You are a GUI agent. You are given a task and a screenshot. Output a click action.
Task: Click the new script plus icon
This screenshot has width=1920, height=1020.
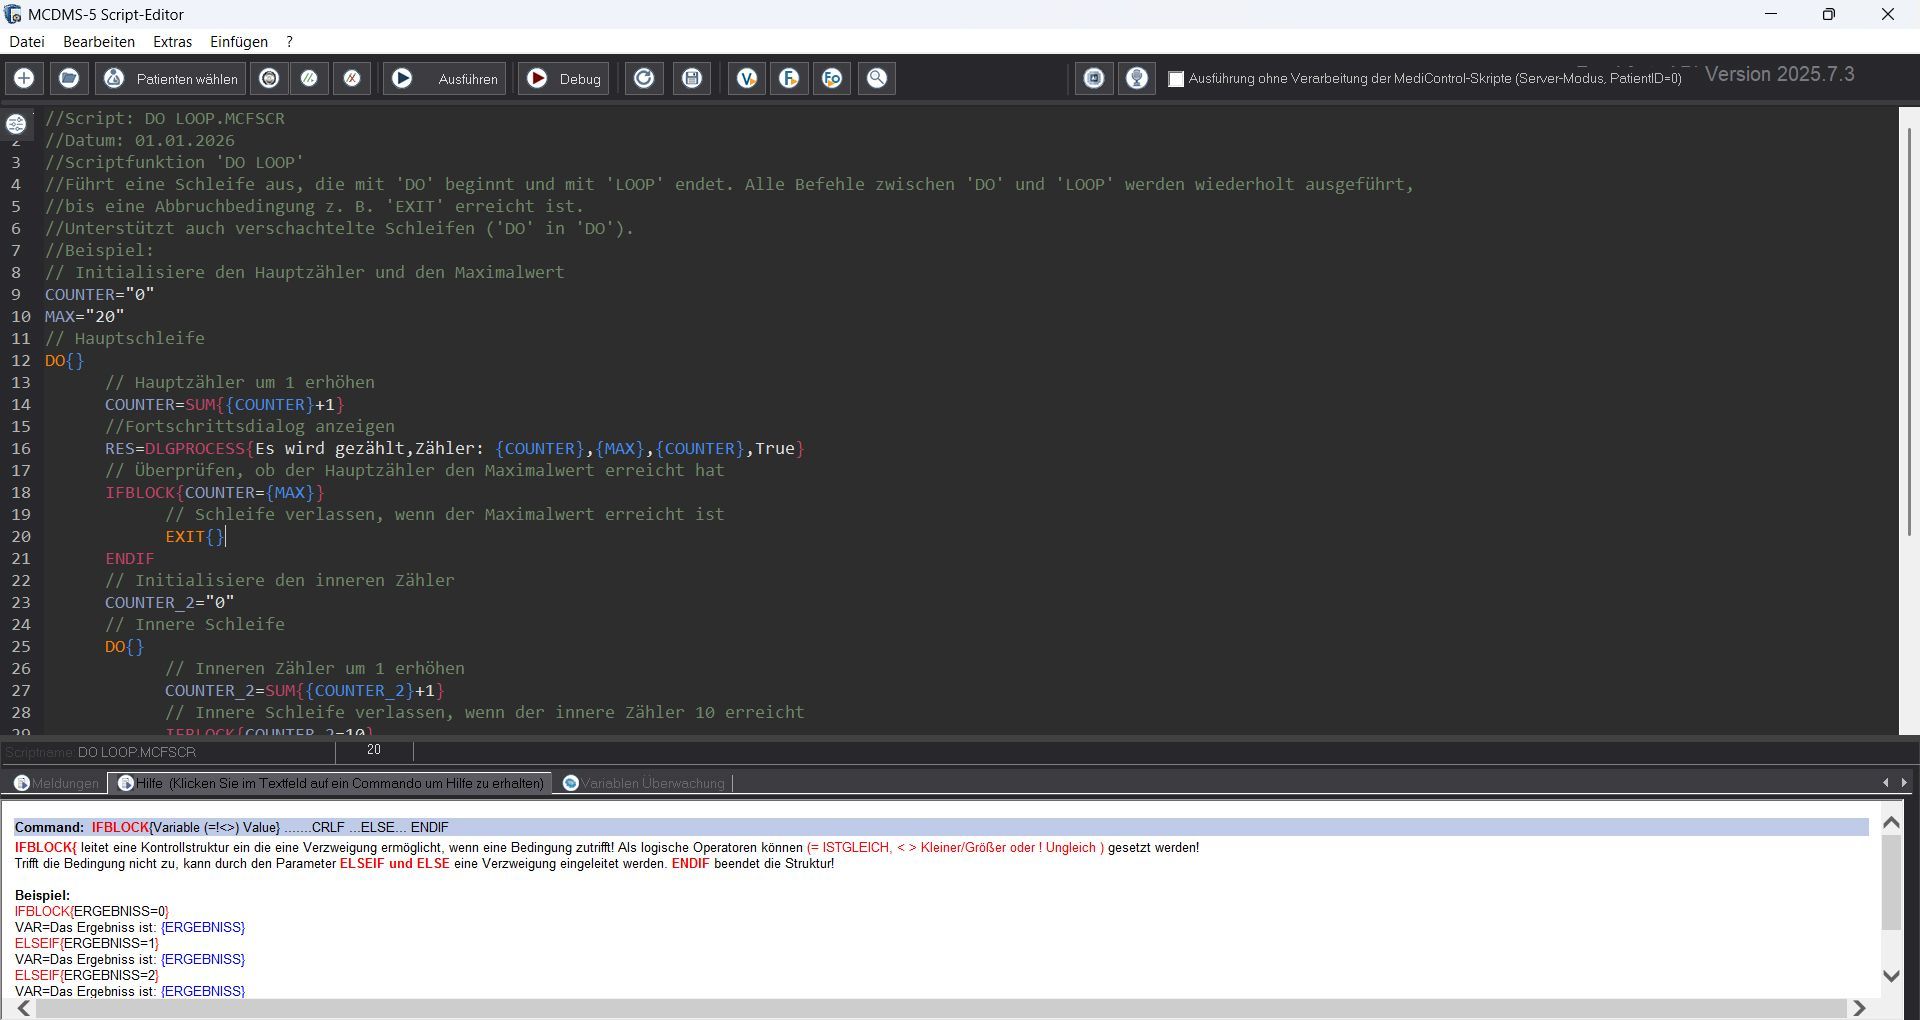(x=24, y=78)
